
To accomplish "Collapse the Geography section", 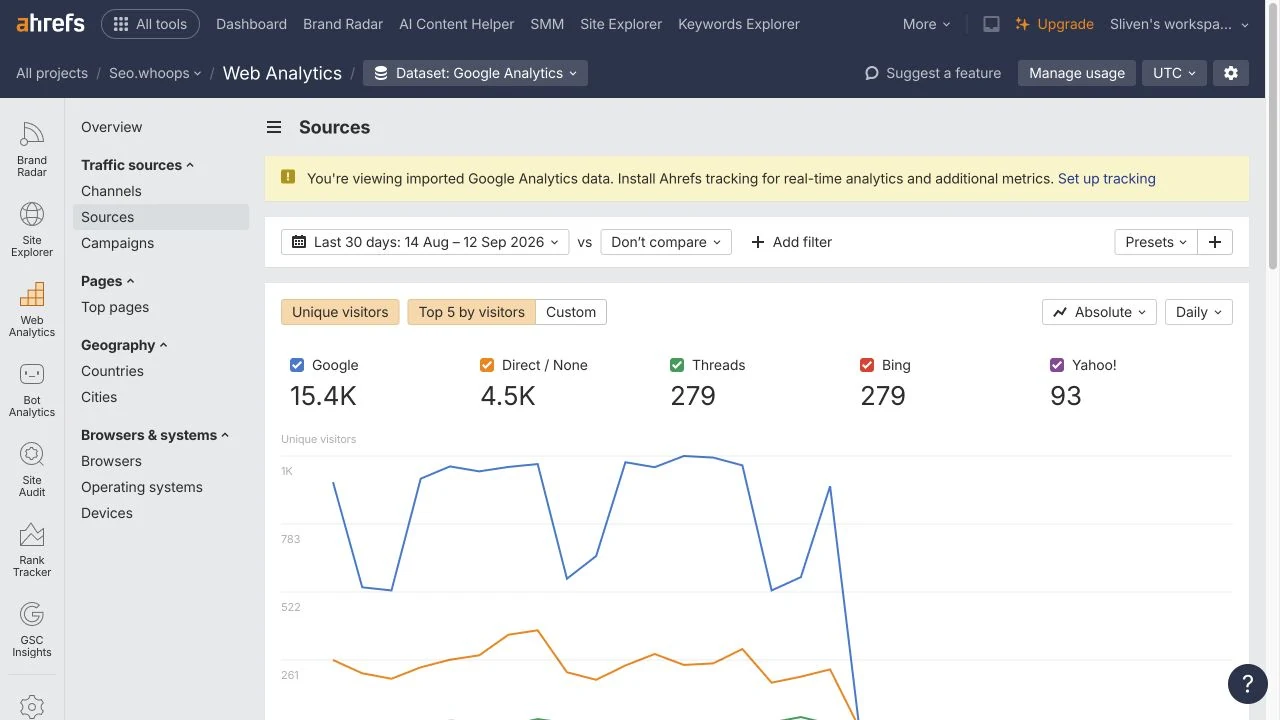I will coord(124,345).
